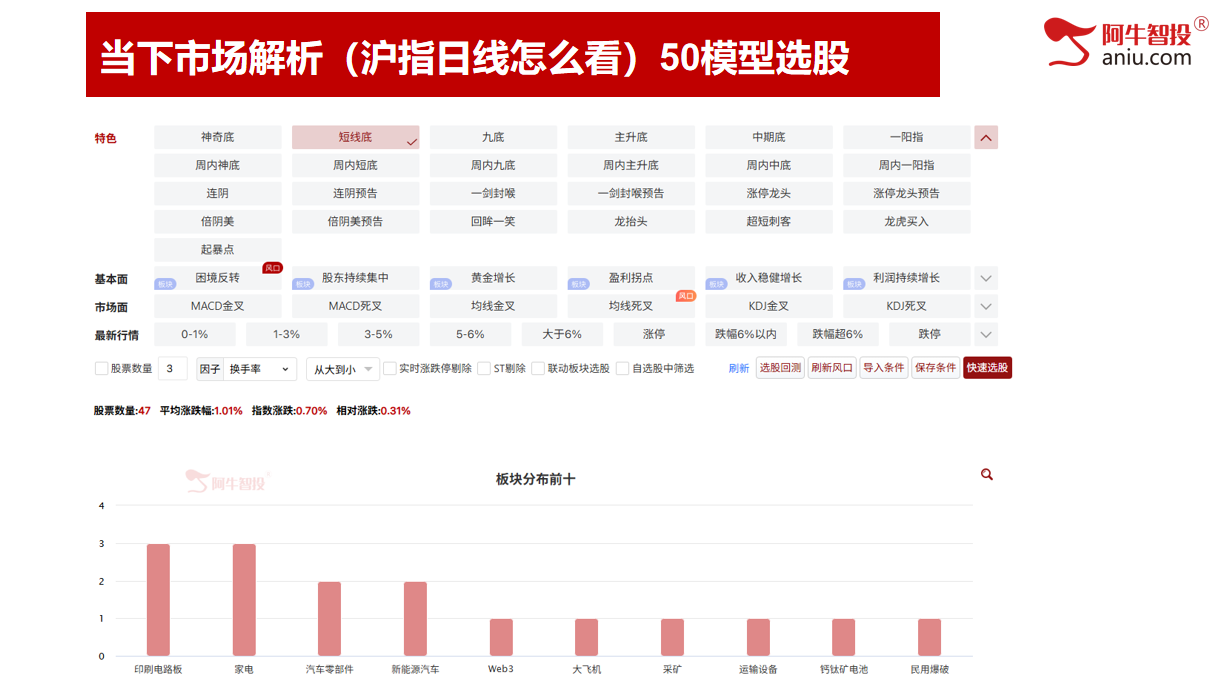Click the 板块 badge on 黄金增长
Image resolution: width=1226 pixels, height=688 pixels.
coord(441,284)
